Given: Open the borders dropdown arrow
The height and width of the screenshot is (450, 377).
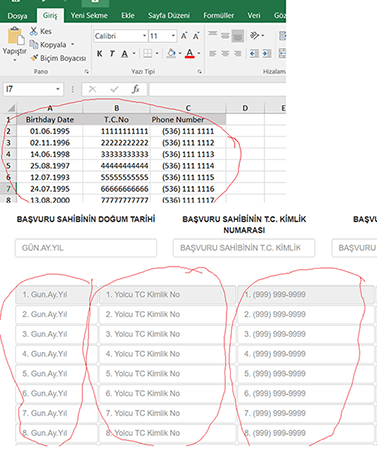Looking at the screenshot, I should pos(157,54).
